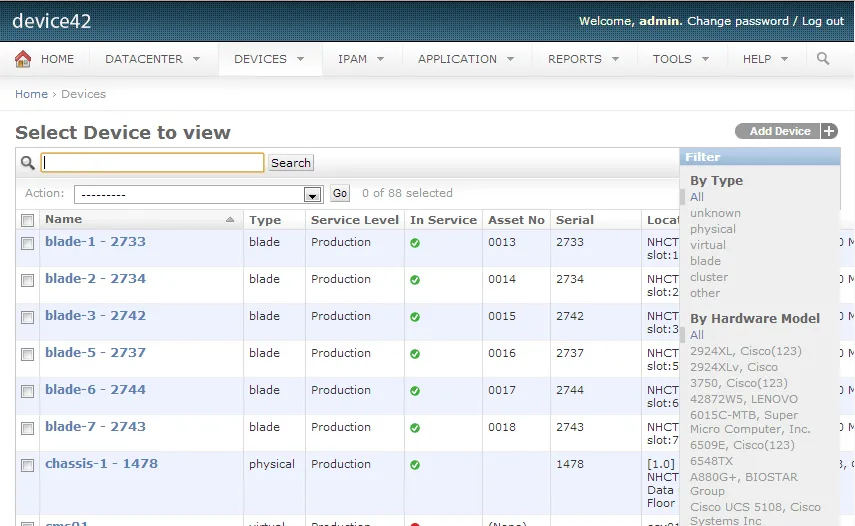This screenshot has height=526, width=855.
Task: Open the blade-5 - 2737 device link
Action: pos(95,353)
